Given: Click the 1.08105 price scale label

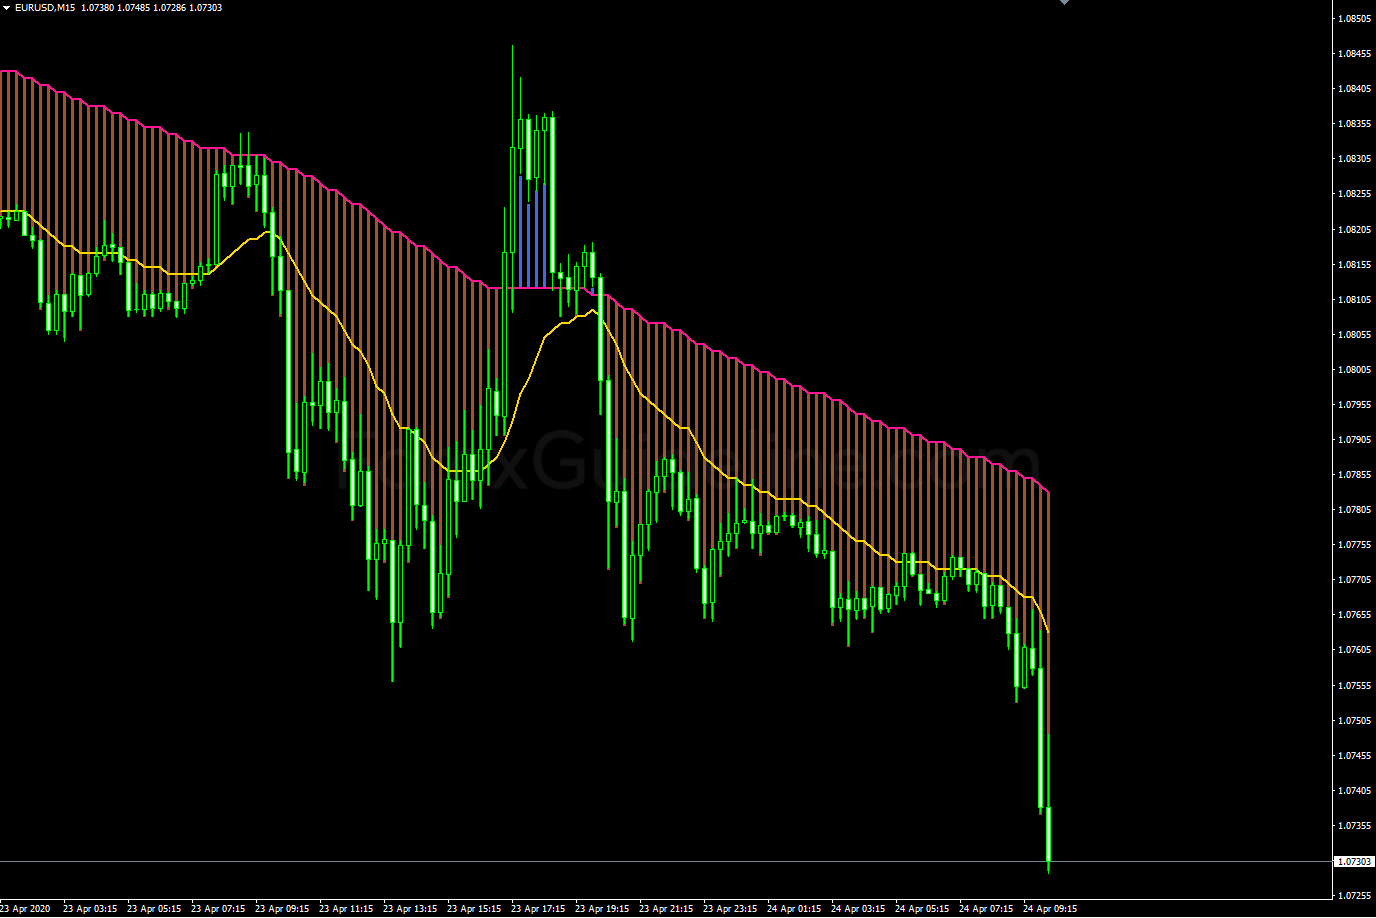Looking at the screenshot, I should coord(1354,299).
